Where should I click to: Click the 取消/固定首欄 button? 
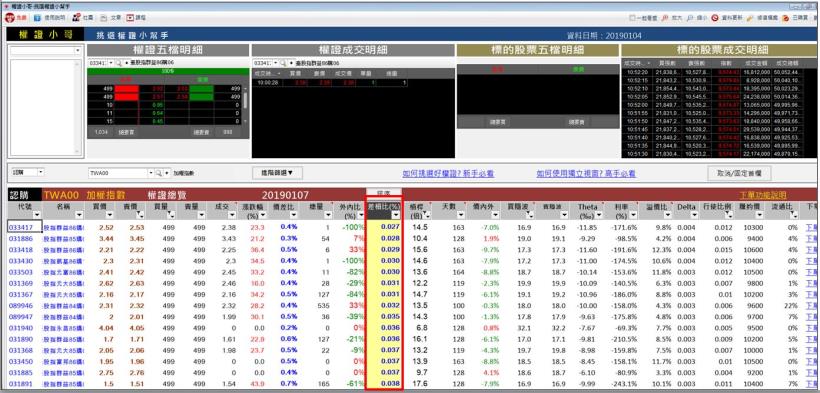point(739,173)
